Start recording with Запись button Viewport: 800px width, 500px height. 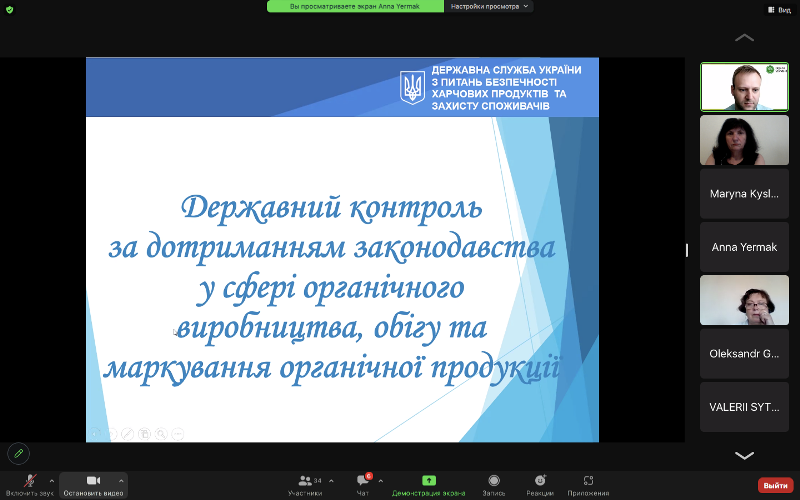(494, 483)
